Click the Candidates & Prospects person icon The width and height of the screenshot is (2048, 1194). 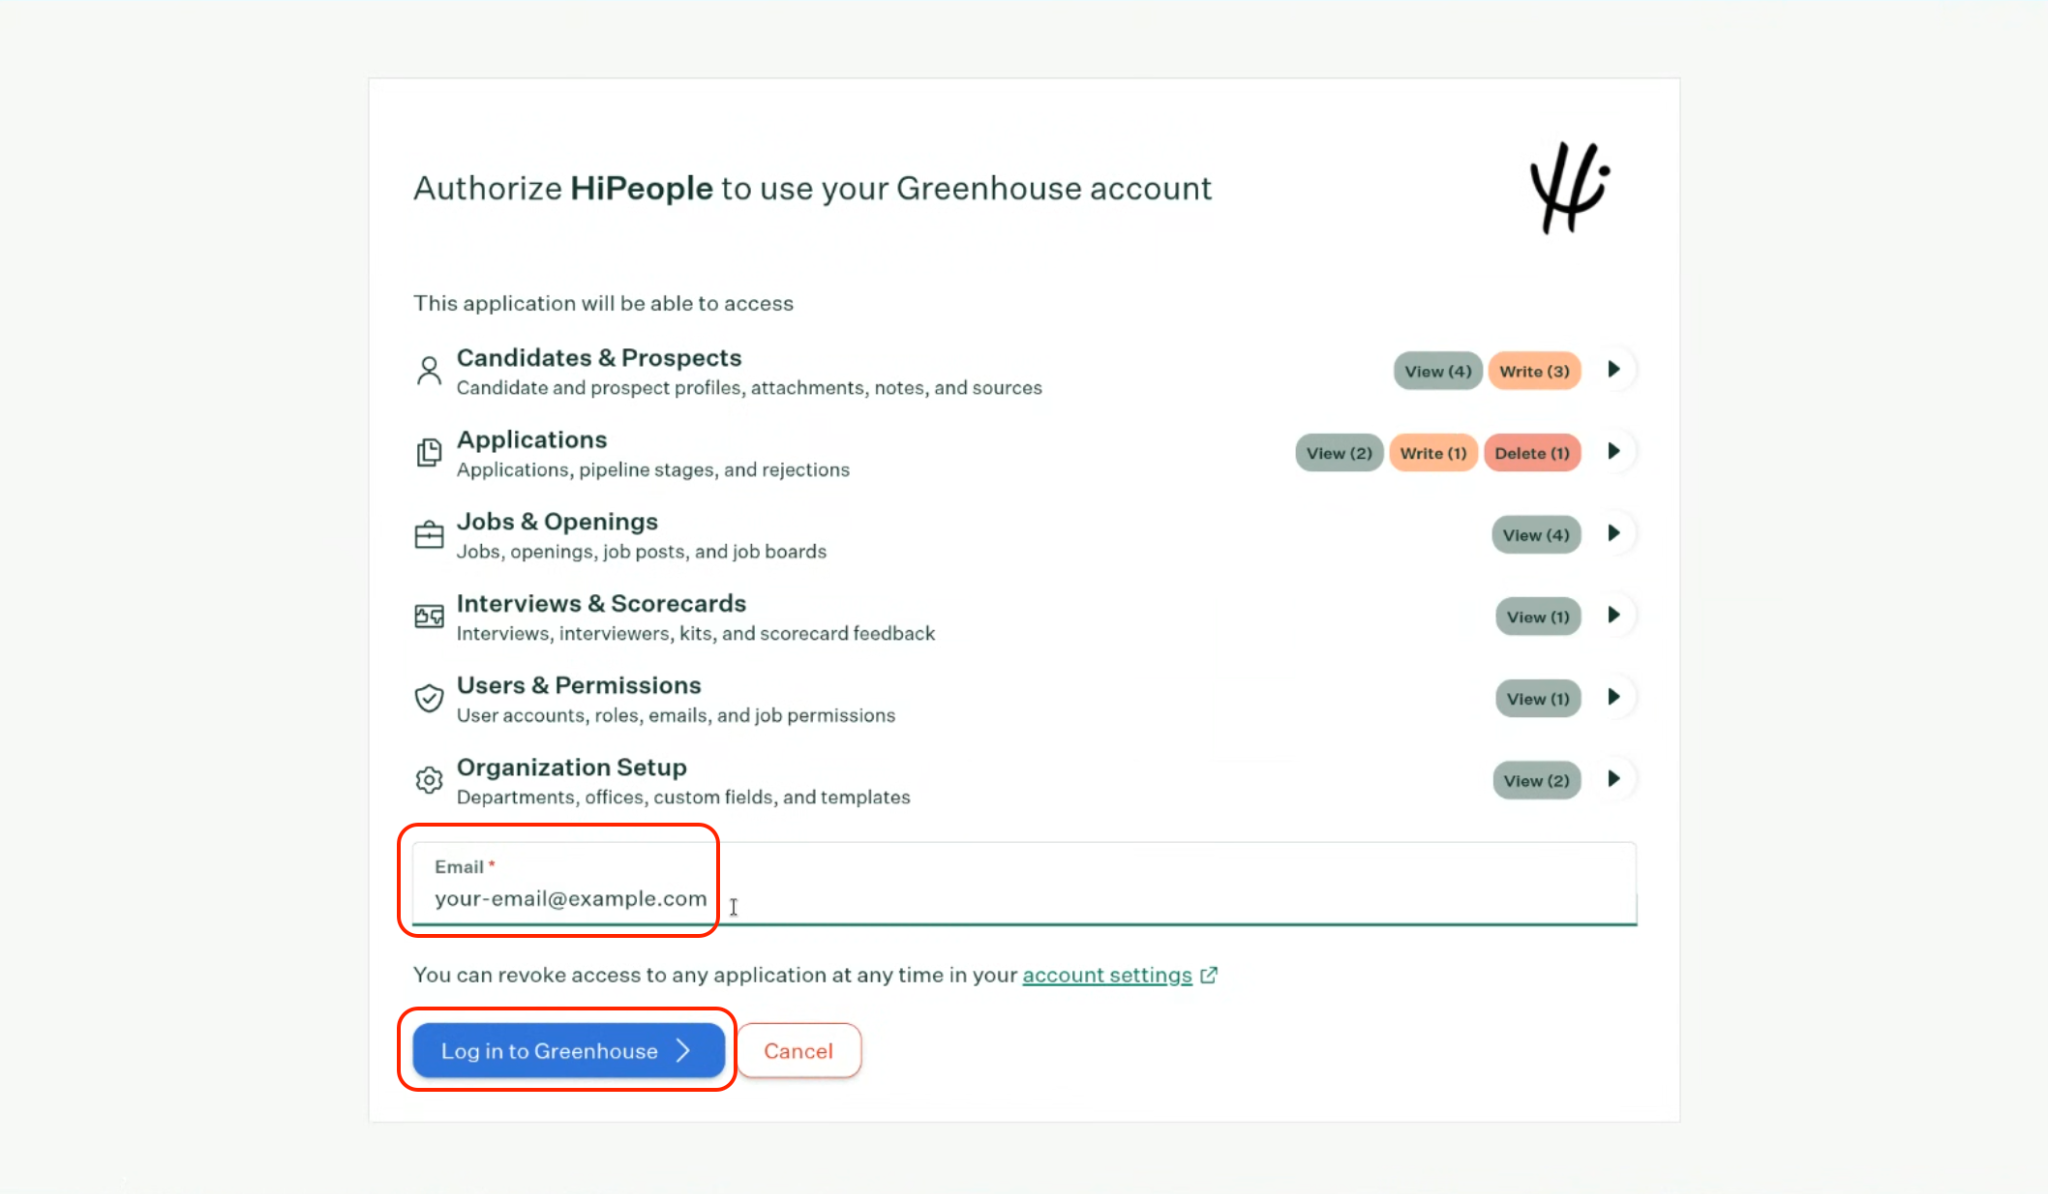pos(429,371)
